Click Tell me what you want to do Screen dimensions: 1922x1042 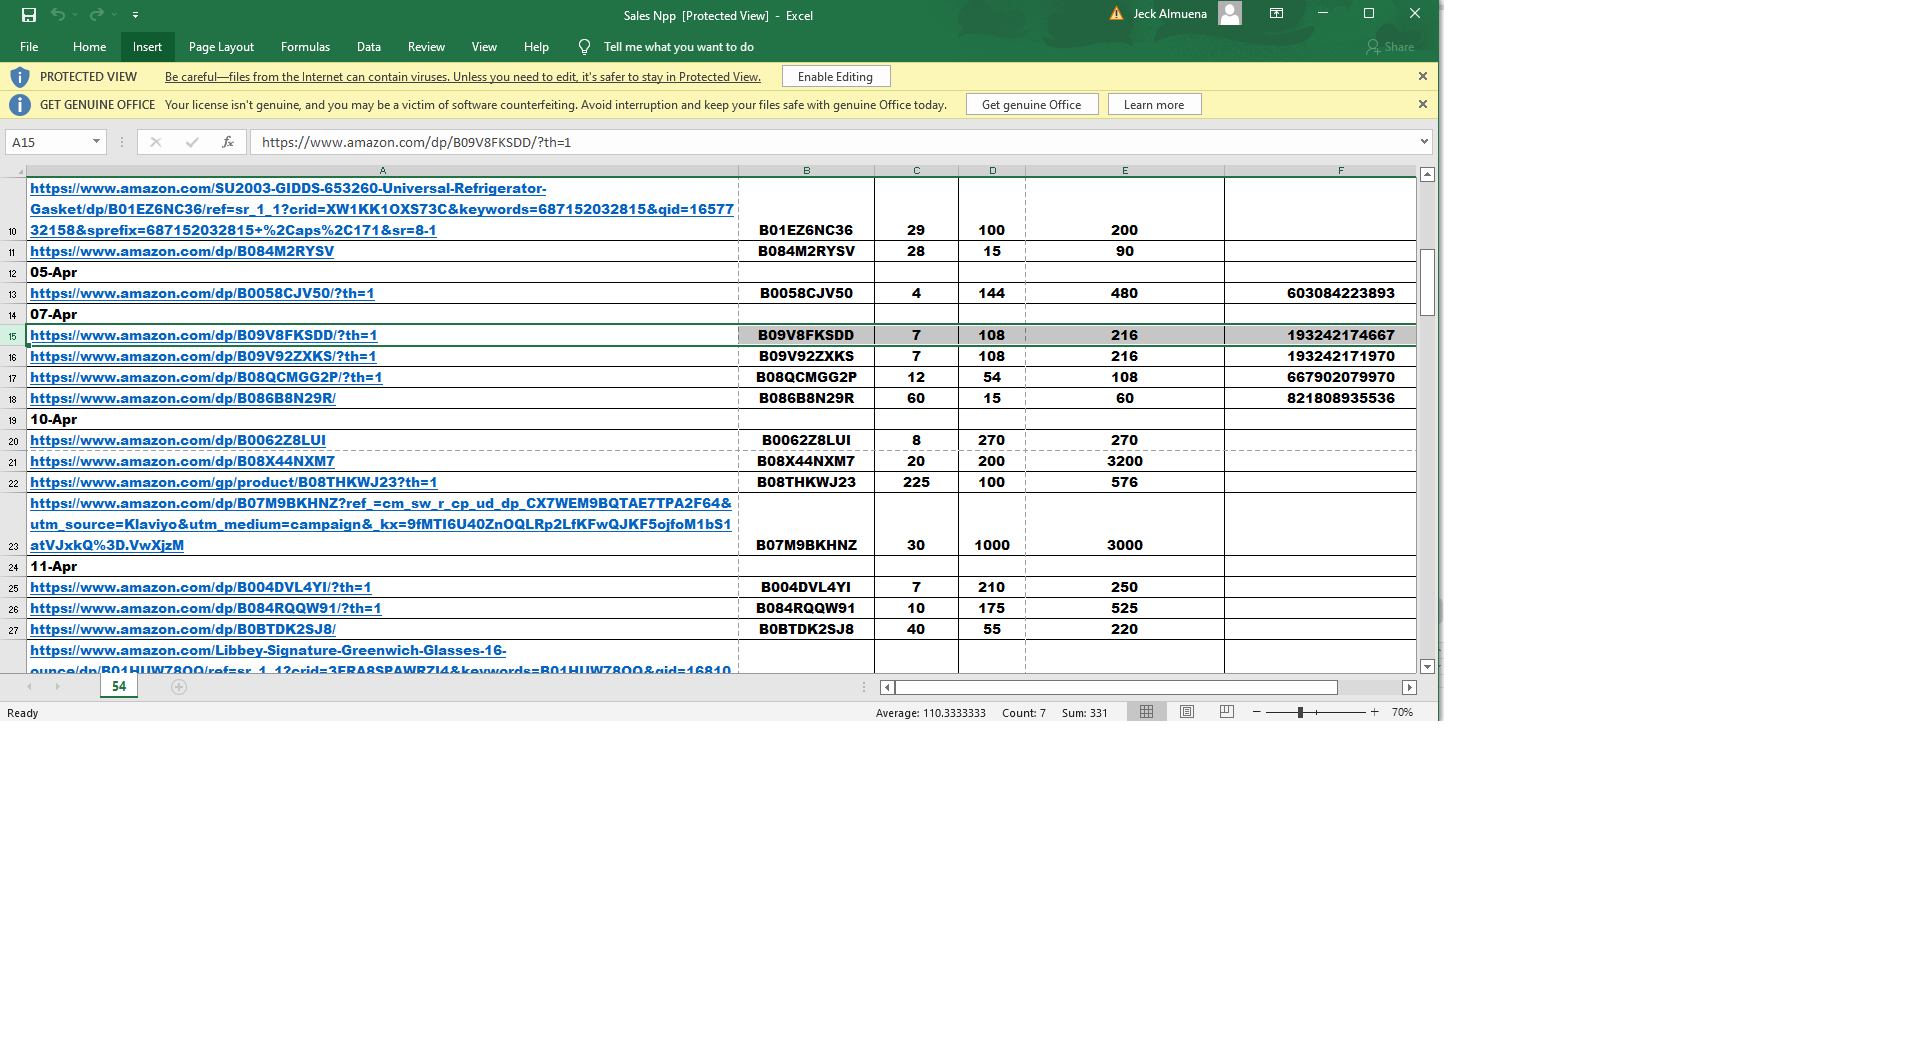pyautogui.click(x=679, y=47)
